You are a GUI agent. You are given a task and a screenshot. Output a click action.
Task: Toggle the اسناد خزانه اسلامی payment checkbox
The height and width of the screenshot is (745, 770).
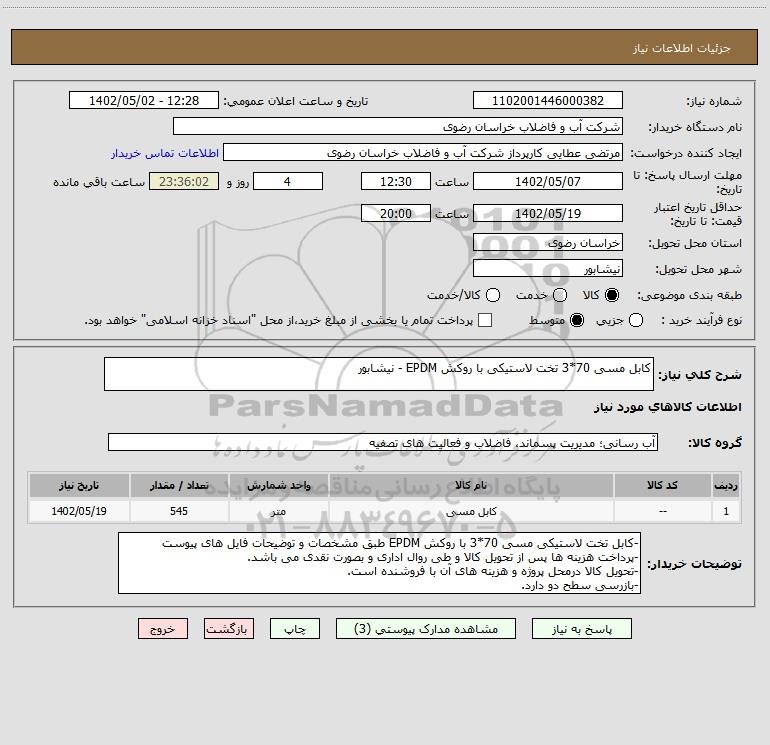(485, 320)
